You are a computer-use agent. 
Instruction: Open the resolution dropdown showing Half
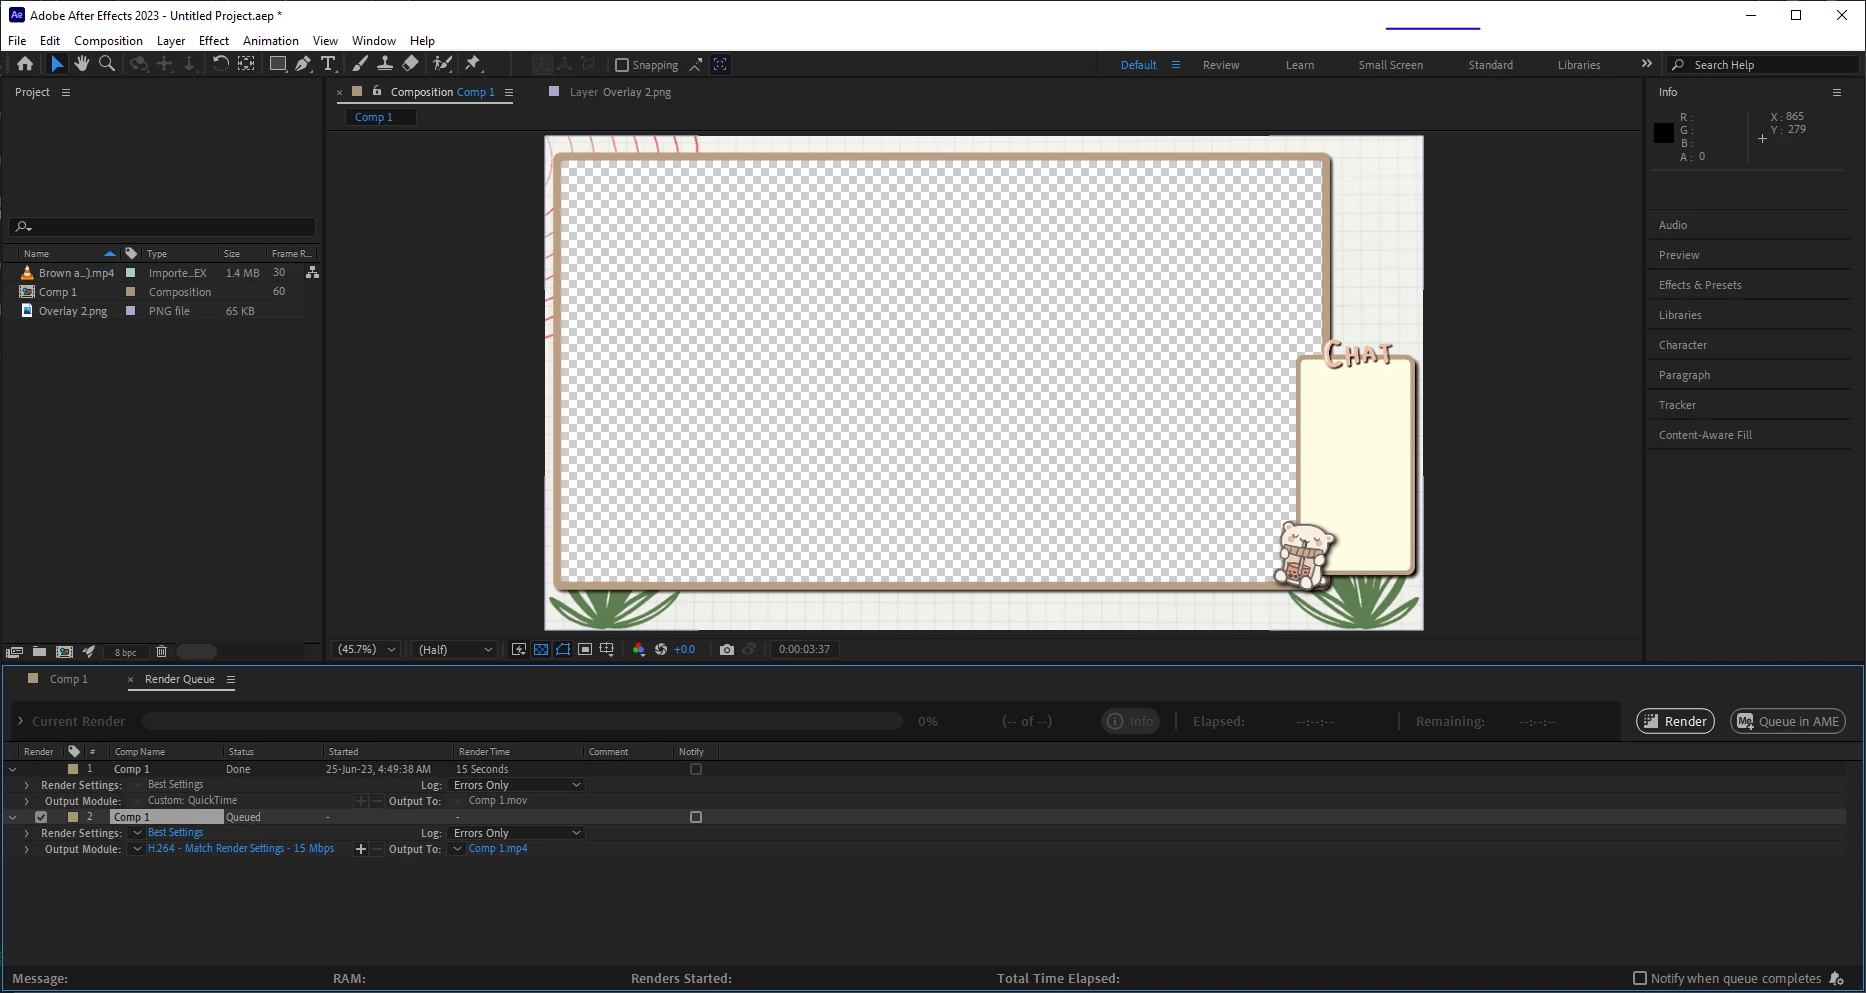coord(455,650)
